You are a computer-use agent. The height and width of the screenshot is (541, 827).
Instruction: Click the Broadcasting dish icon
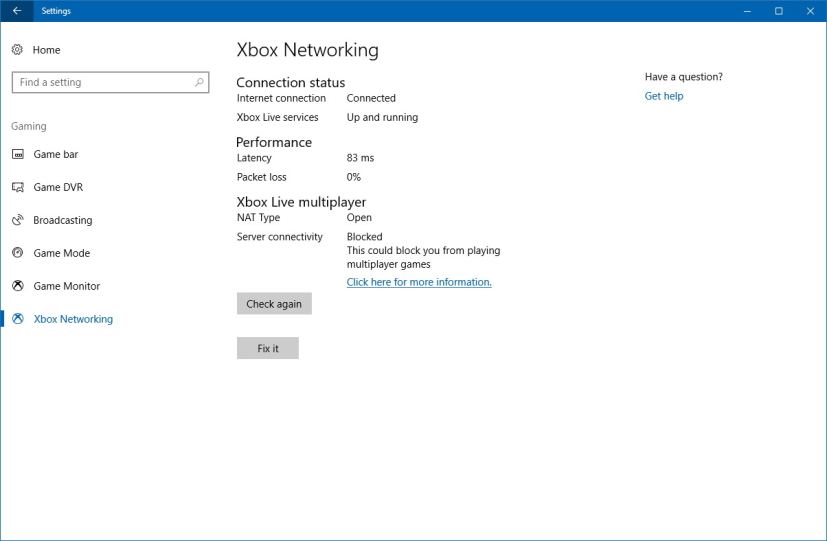pyautogui.click(x=18, y=220)
